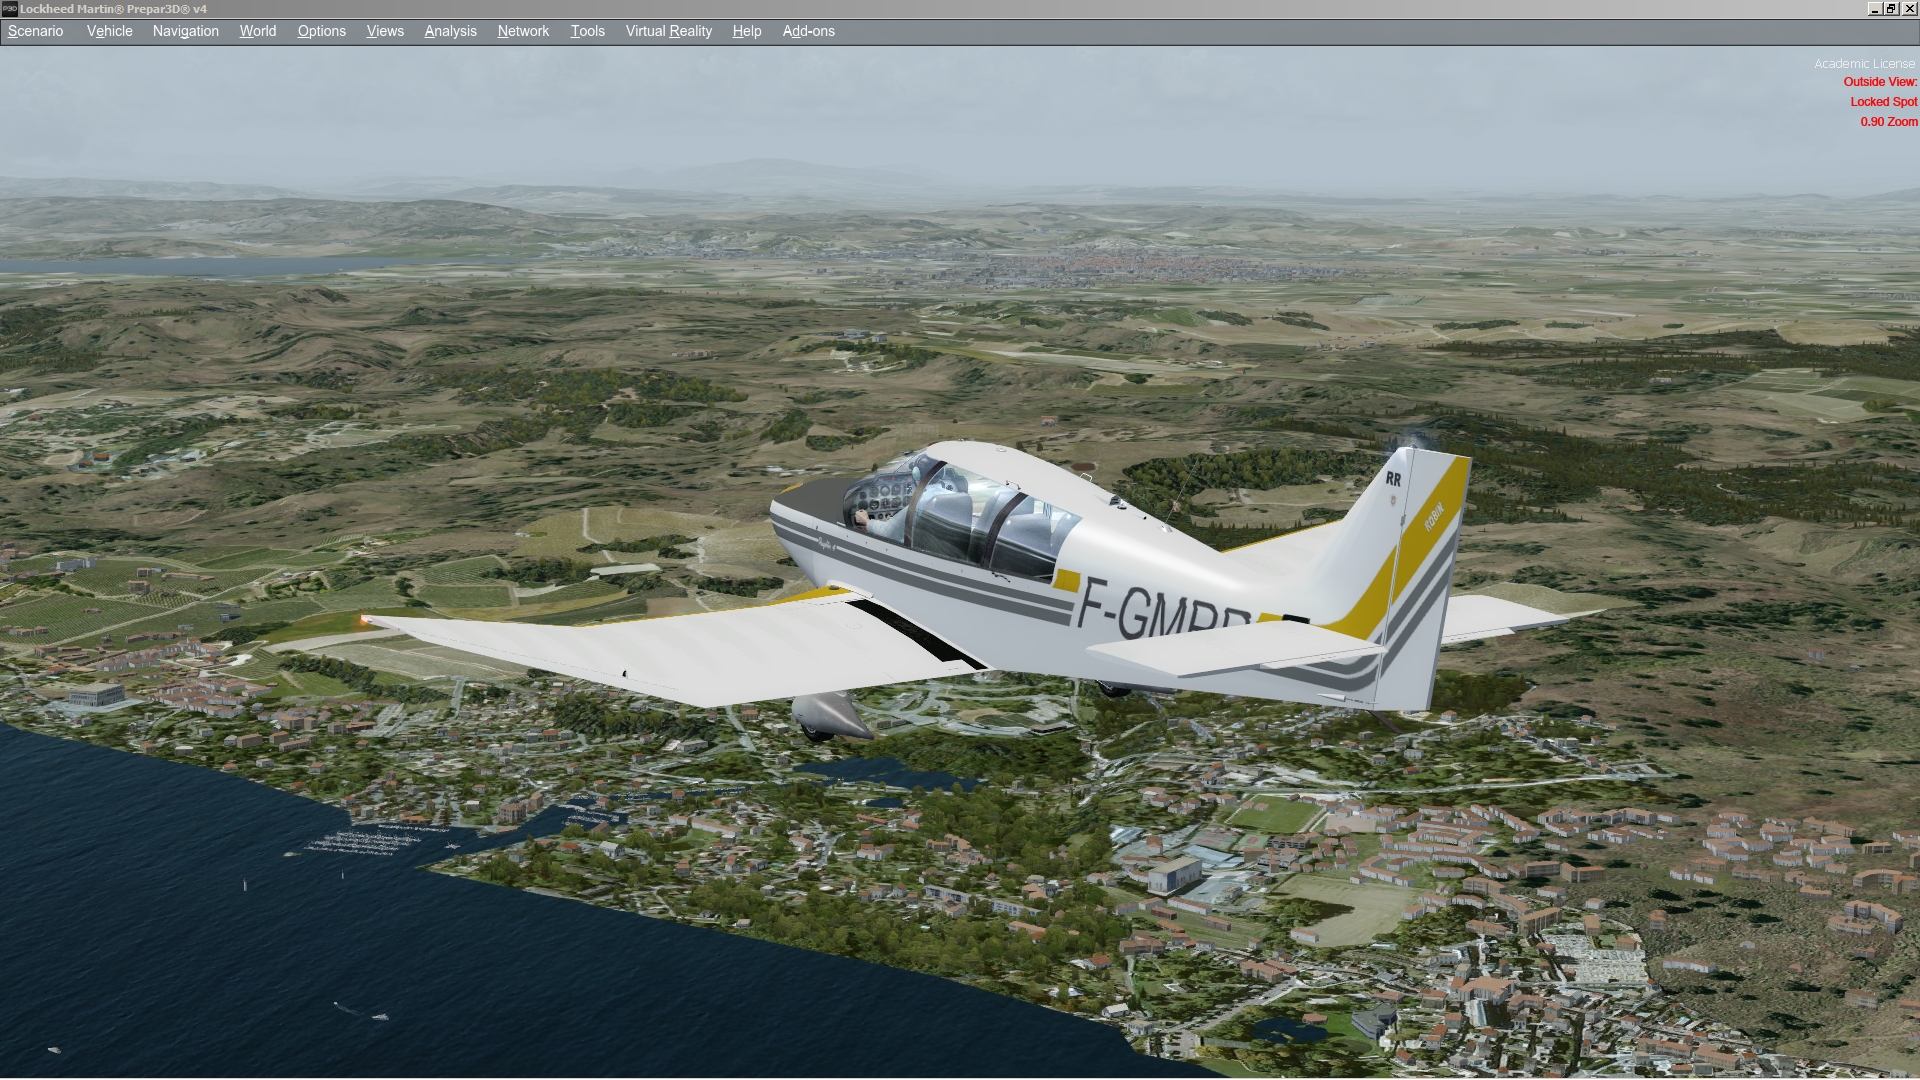1920x1080 pixels.
Task: Click the 'Academic License' text
Action: (x=1864, y=63)
